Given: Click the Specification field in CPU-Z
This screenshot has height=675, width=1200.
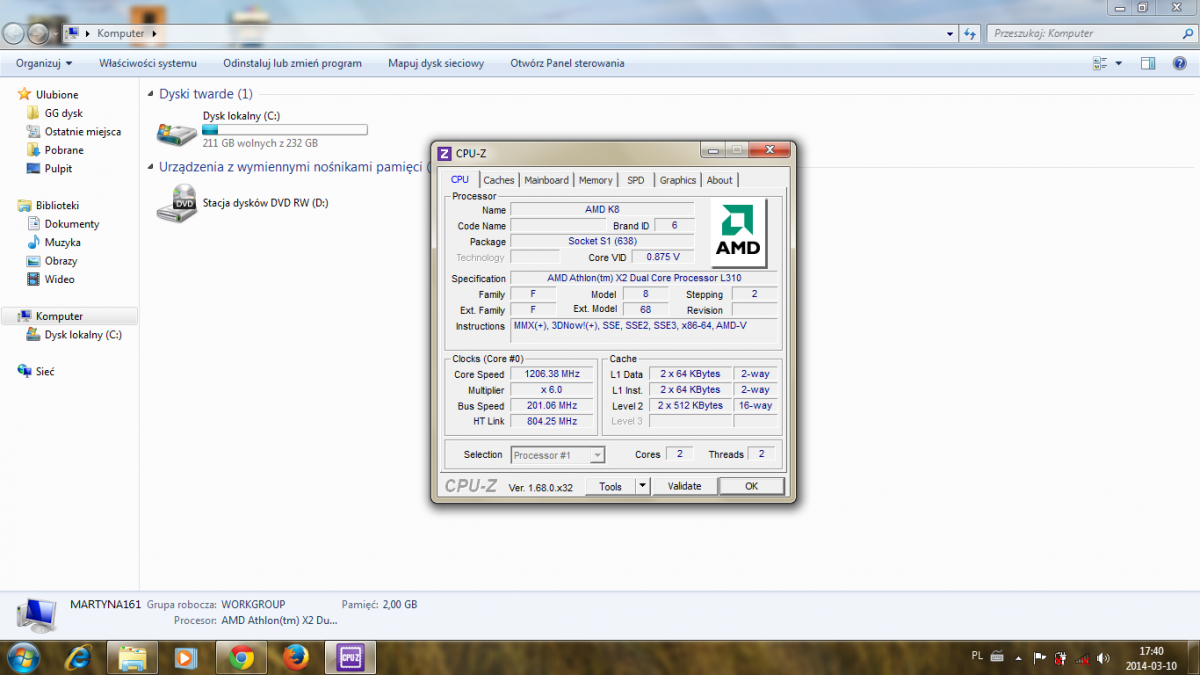Looking at the screenshot, I should coord(644,278).
